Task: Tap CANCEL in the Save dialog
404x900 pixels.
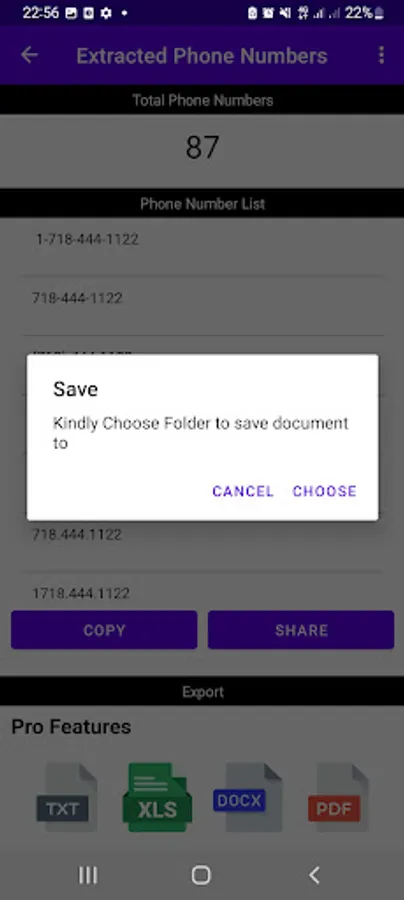Action: pyautogui.click(x=243, y=491)
